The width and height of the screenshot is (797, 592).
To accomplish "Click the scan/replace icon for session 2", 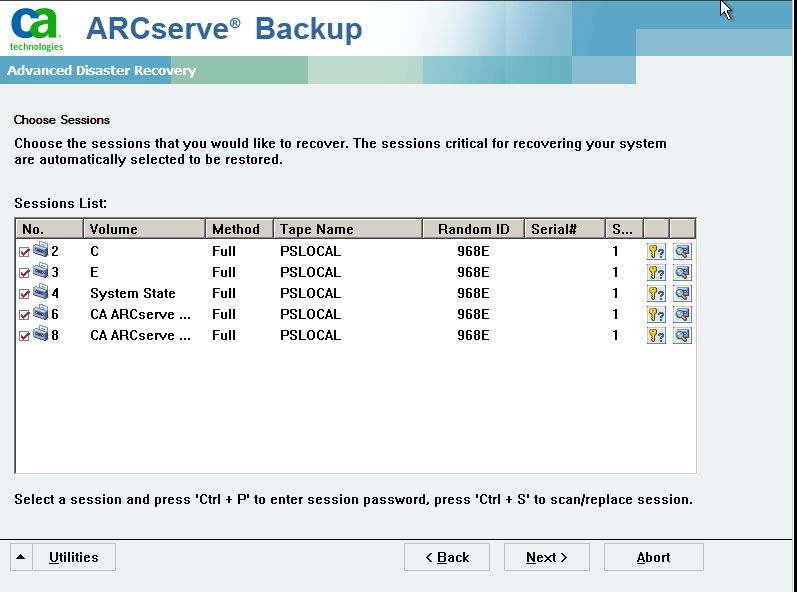I will 682,251.
